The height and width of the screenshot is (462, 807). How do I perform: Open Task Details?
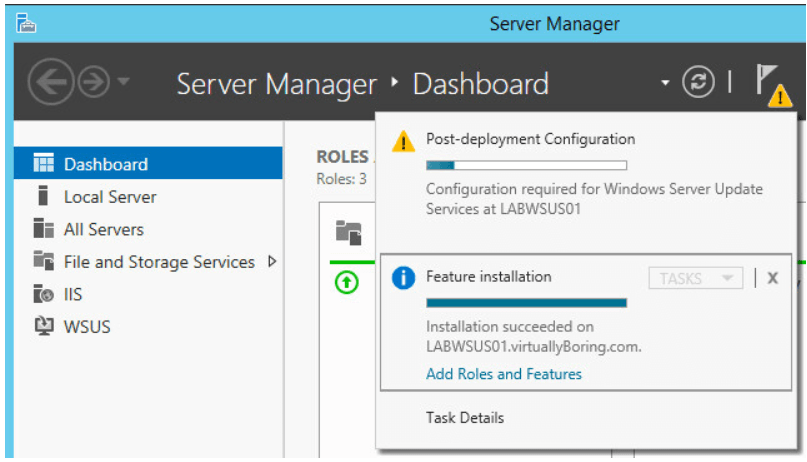click(465, 418)
